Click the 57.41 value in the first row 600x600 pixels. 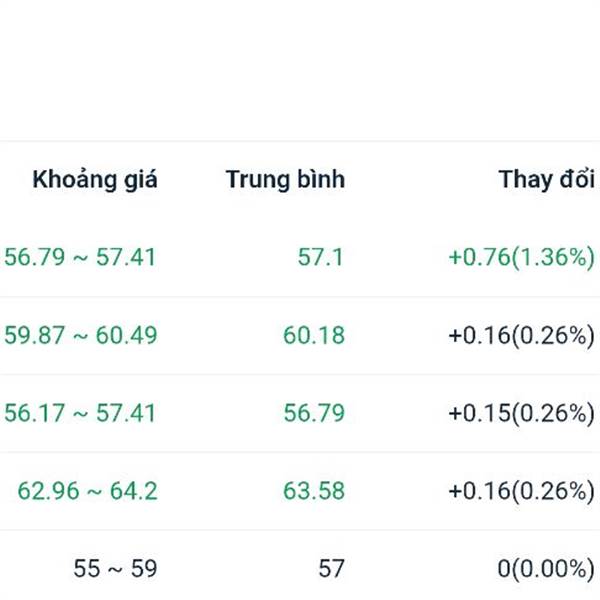126,257
